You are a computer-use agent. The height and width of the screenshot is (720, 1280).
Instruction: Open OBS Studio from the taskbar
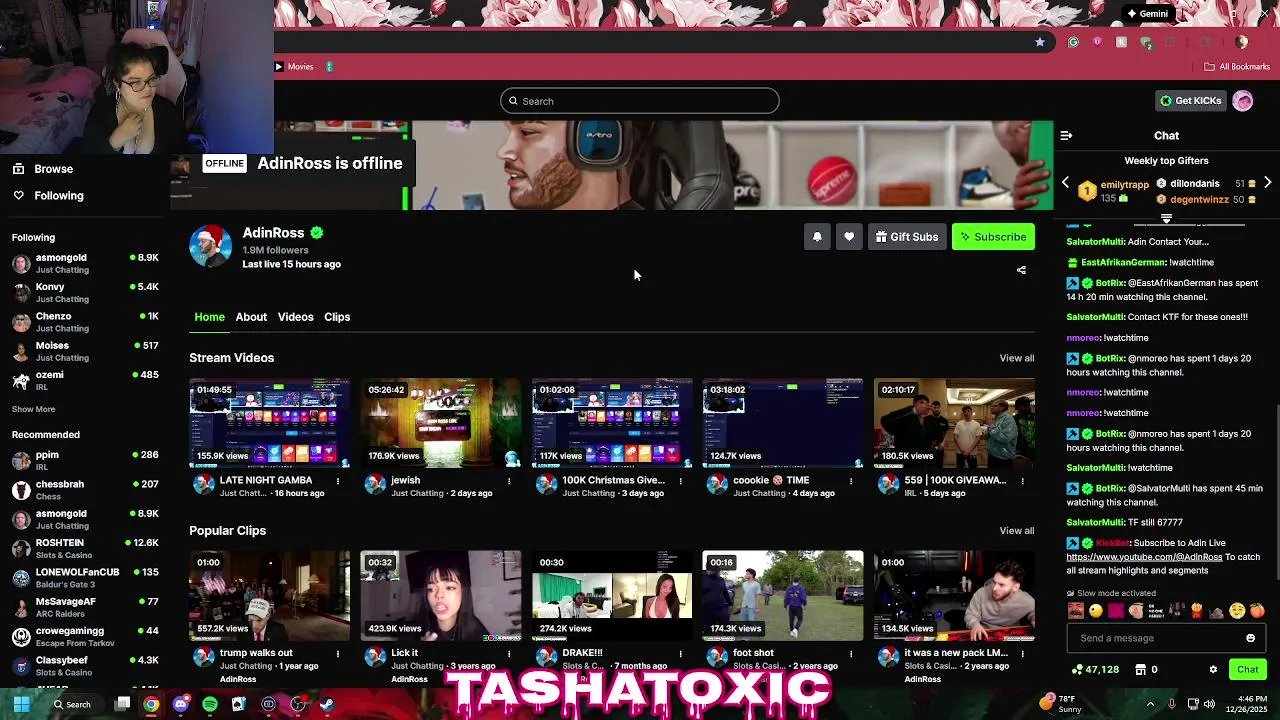(x=298, y=704)
